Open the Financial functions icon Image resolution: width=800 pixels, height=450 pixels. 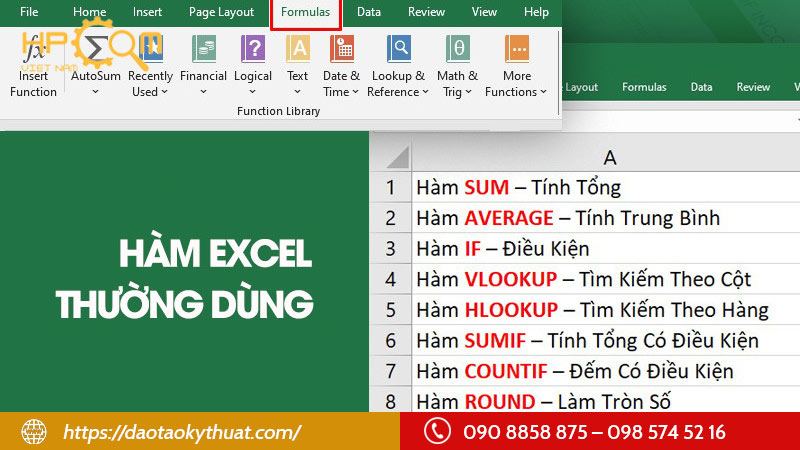pyautogui.click(x=204, y=49)
